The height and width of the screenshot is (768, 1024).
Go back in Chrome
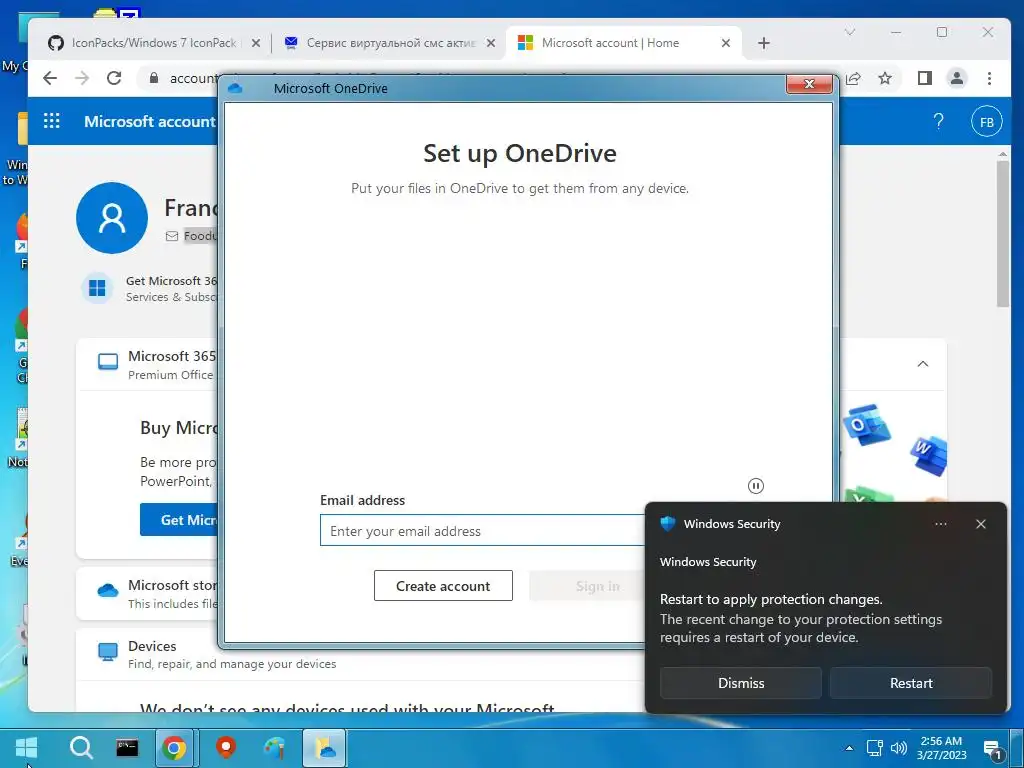pos(50,78)
